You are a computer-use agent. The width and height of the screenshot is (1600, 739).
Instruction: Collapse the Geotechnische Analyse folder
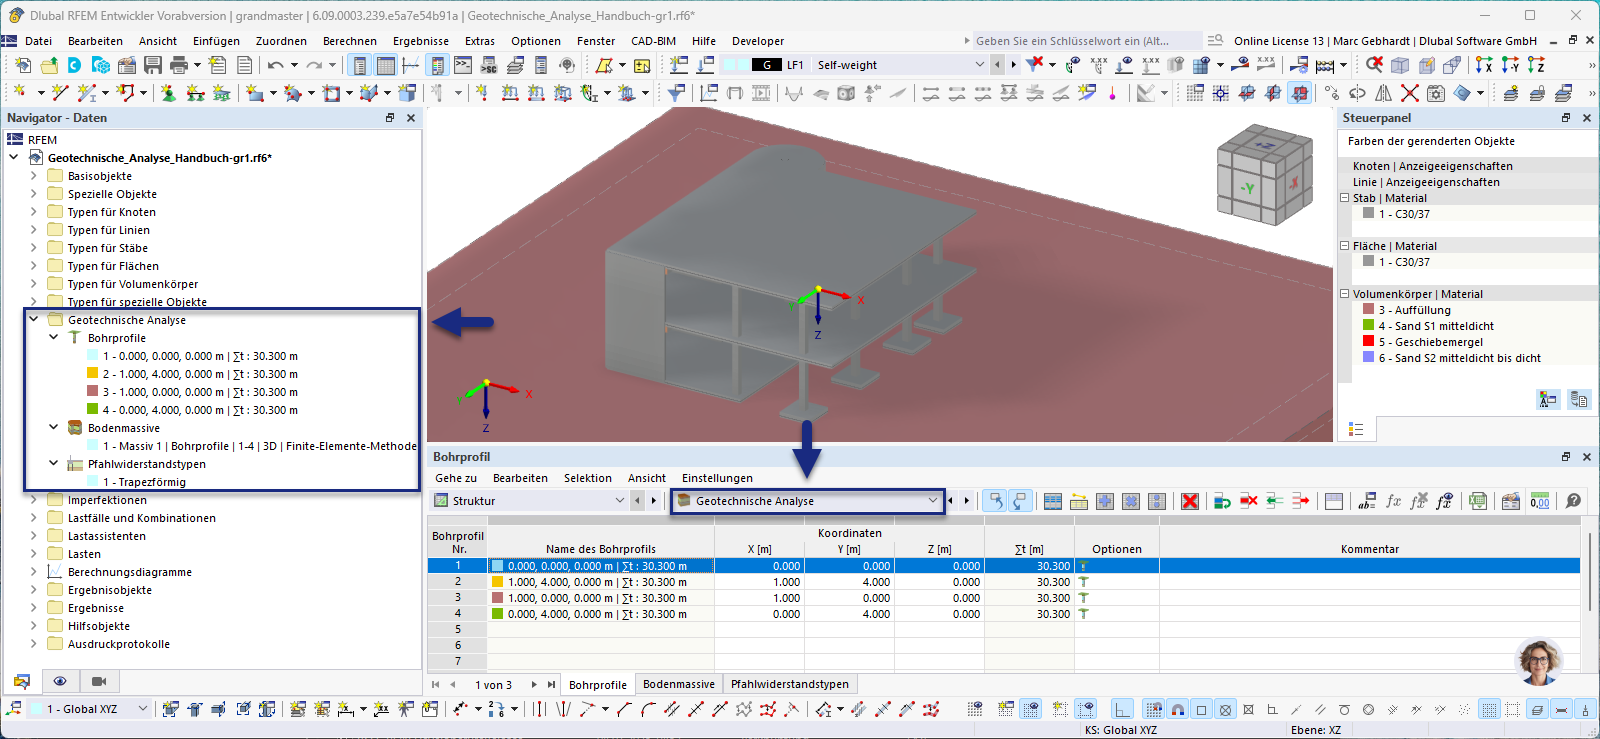[33, 320]
